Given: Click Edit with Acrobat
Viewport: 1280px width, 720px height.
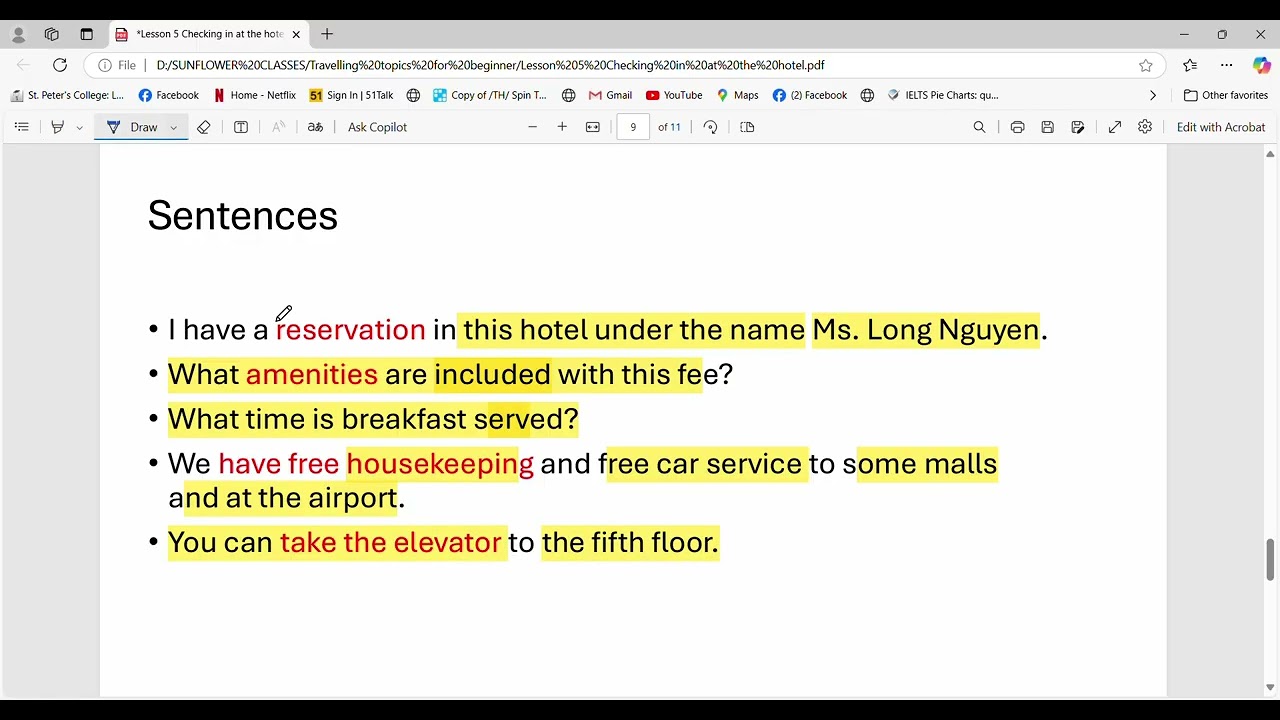Looking at the screenshot, I should (1220, 127).
